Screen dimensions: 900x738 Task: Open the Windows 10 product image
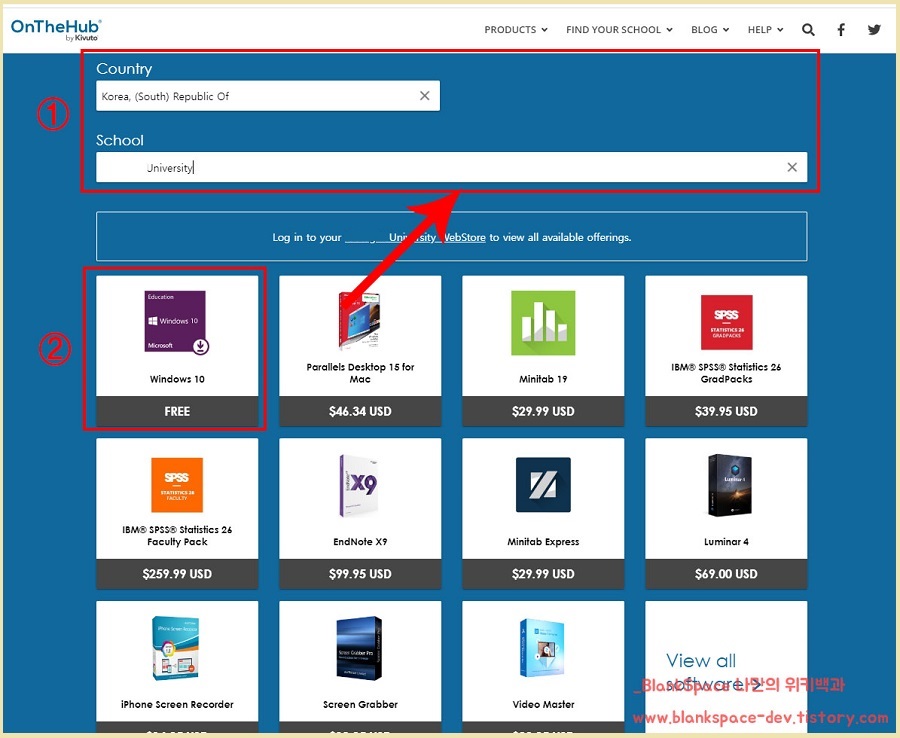tap(176, 322)
